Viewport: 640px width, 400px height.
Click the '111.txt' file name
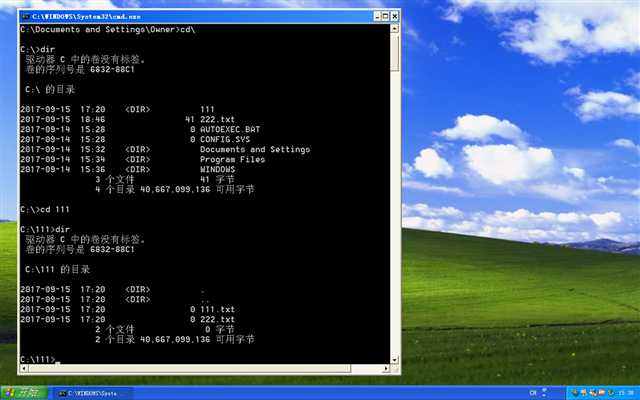click(x=217, y=309)
